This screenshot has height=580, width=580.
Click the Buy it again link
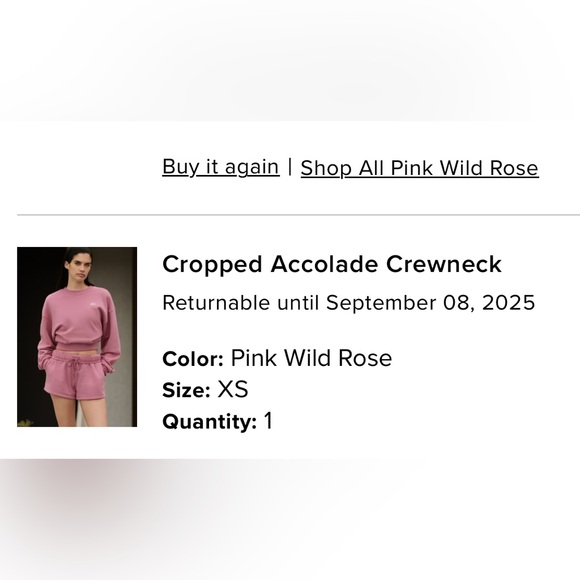(x=221, y=167)
